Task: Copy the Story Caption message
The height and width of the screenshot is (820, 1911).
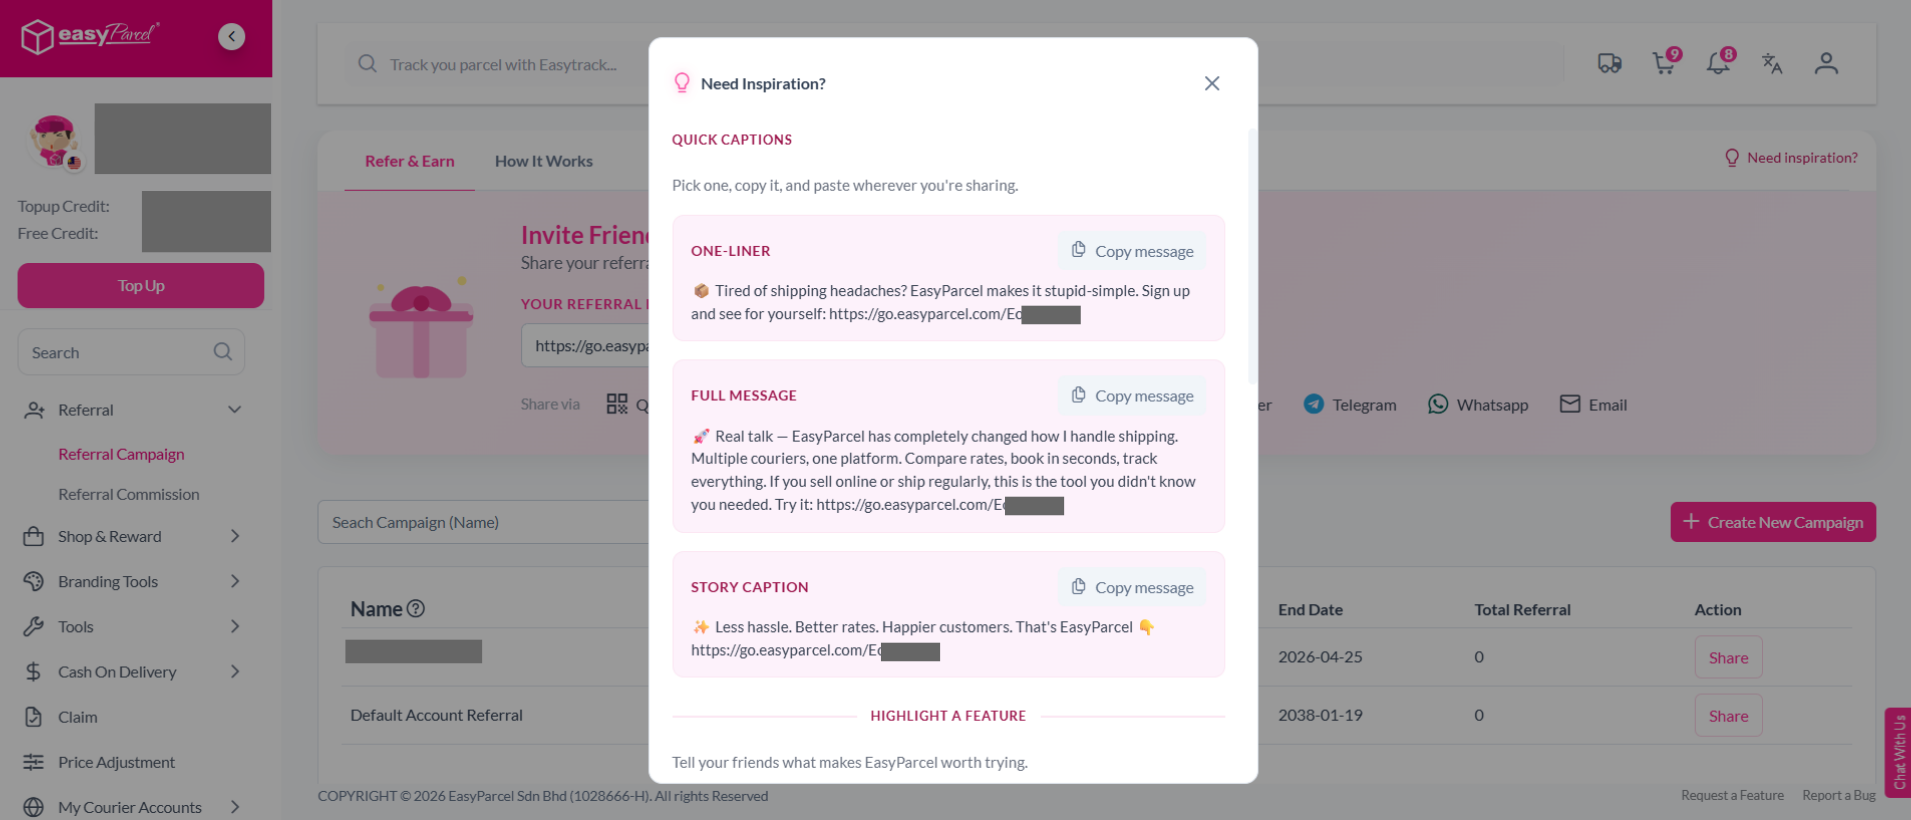Action: [x=1132, y=587]
